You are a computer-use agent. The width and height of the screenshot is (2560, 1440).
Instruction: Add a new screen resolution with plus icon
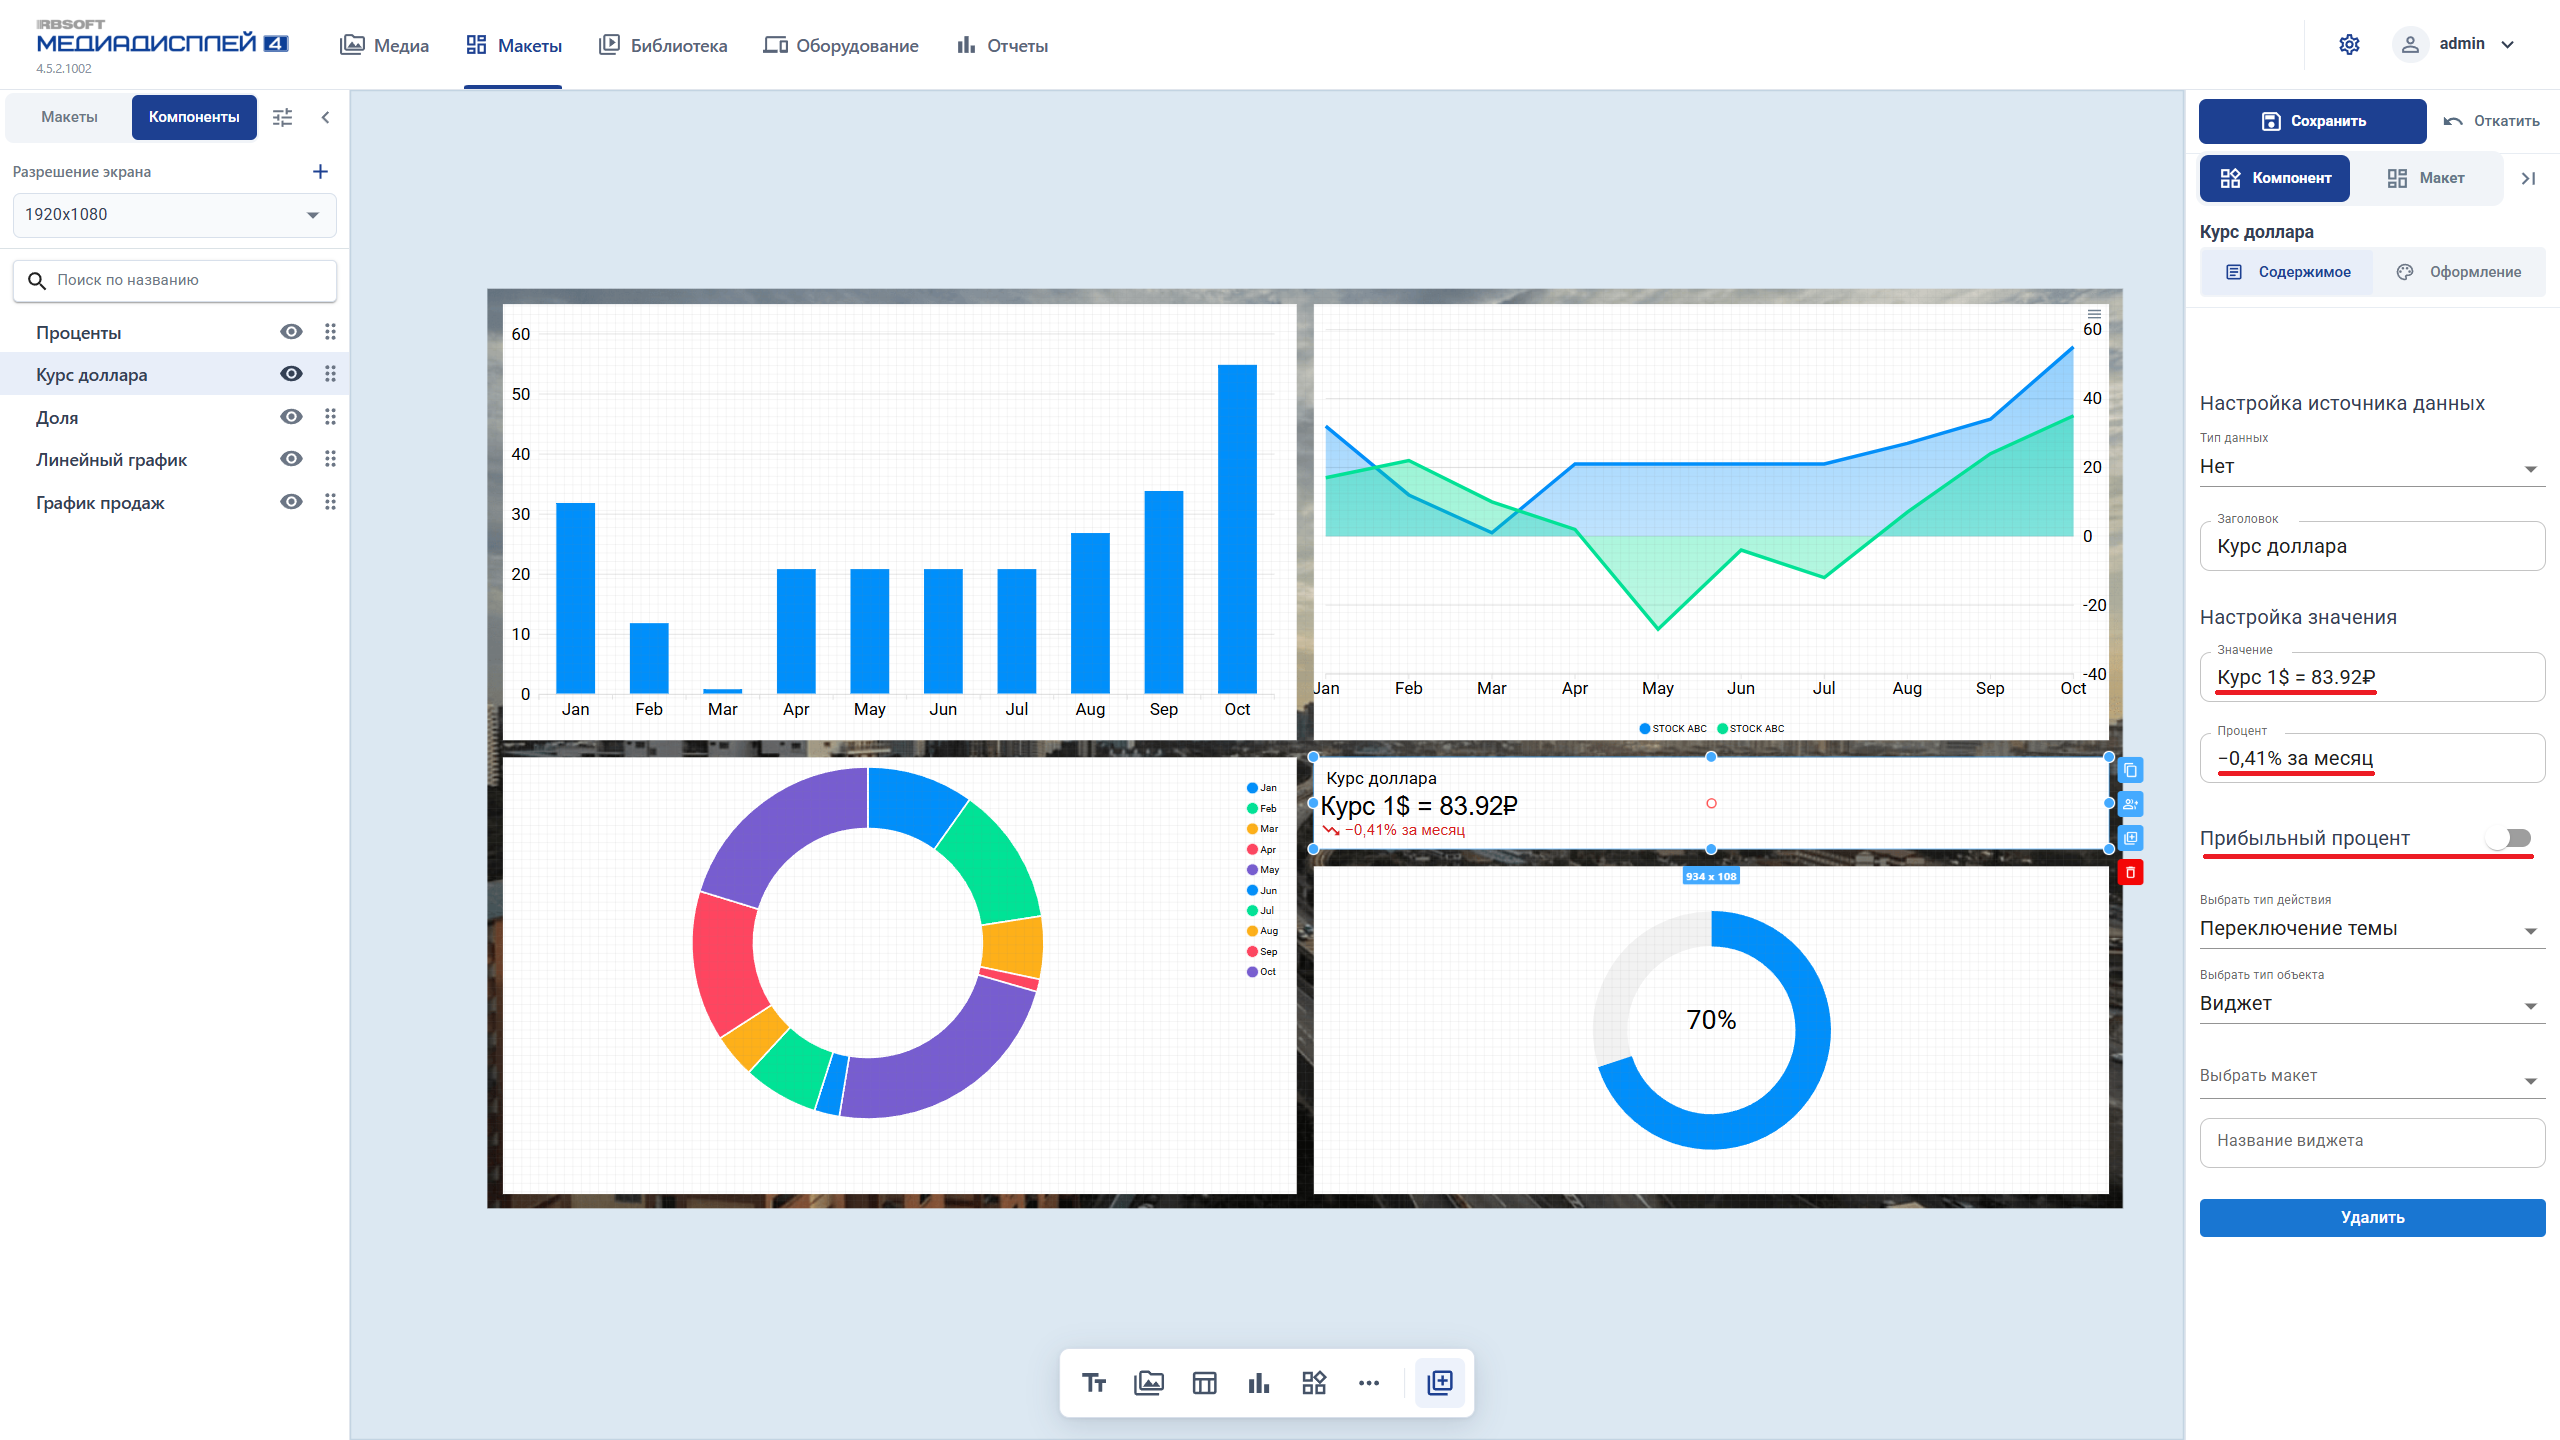(320, 172)
